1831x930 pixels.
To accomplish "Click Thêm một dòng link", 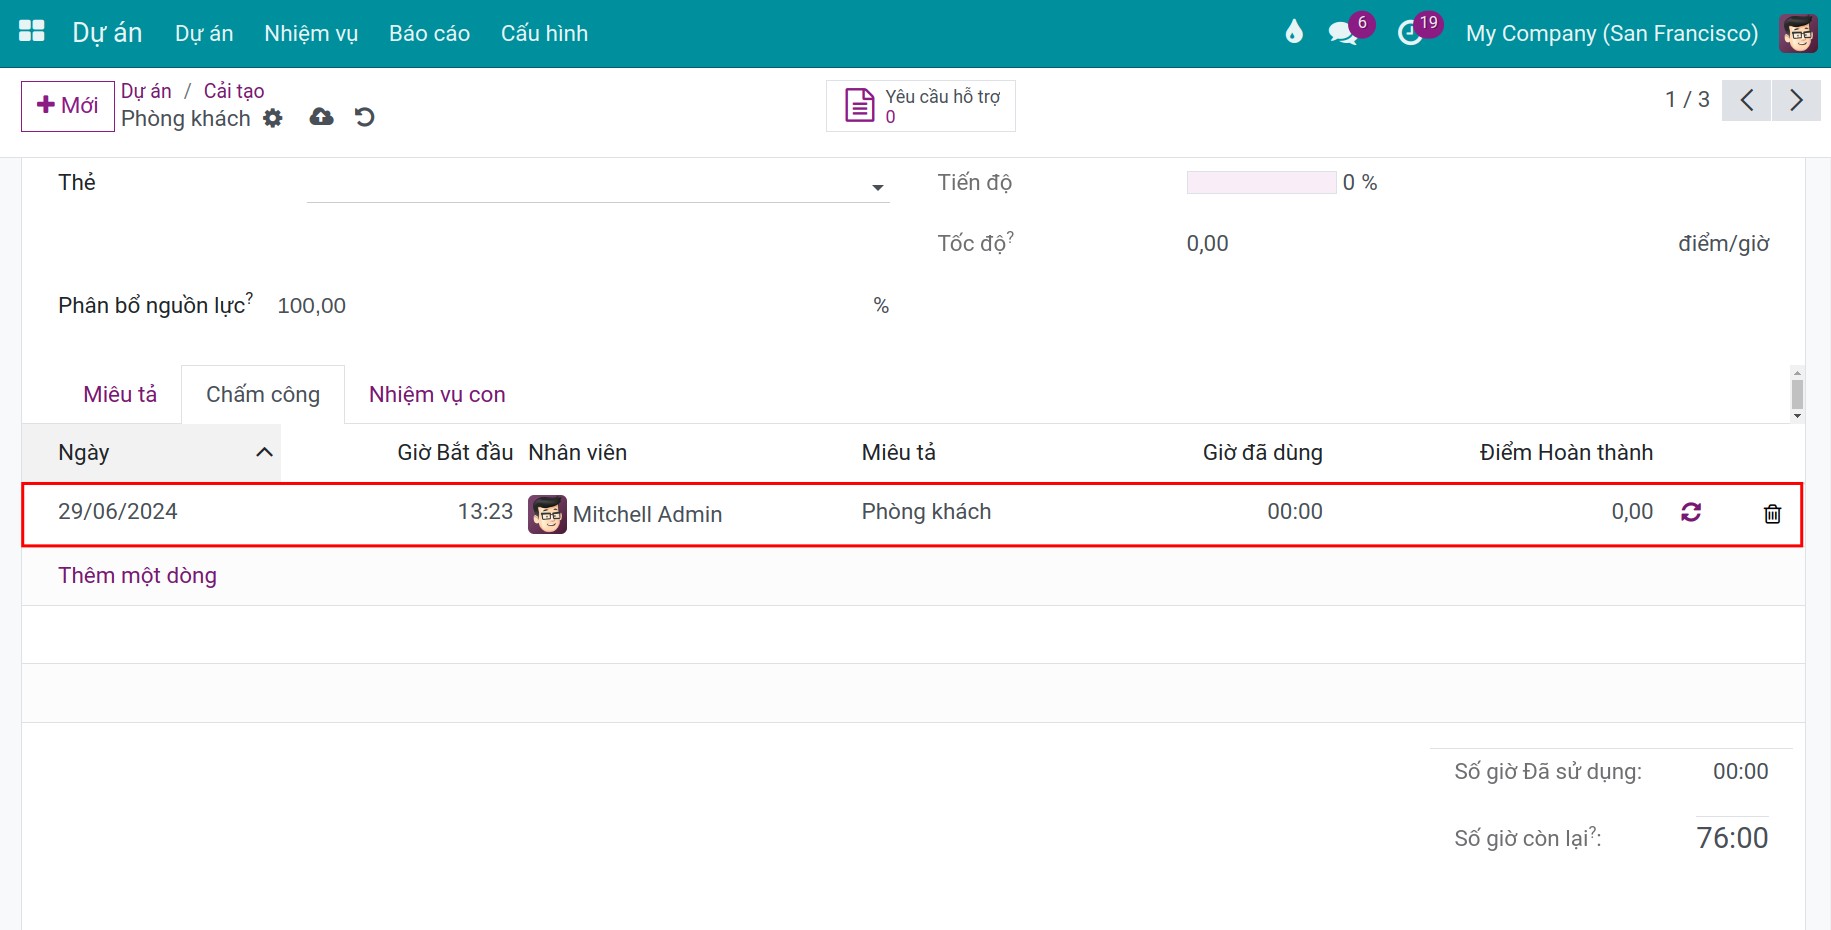I will pos(137,575).
